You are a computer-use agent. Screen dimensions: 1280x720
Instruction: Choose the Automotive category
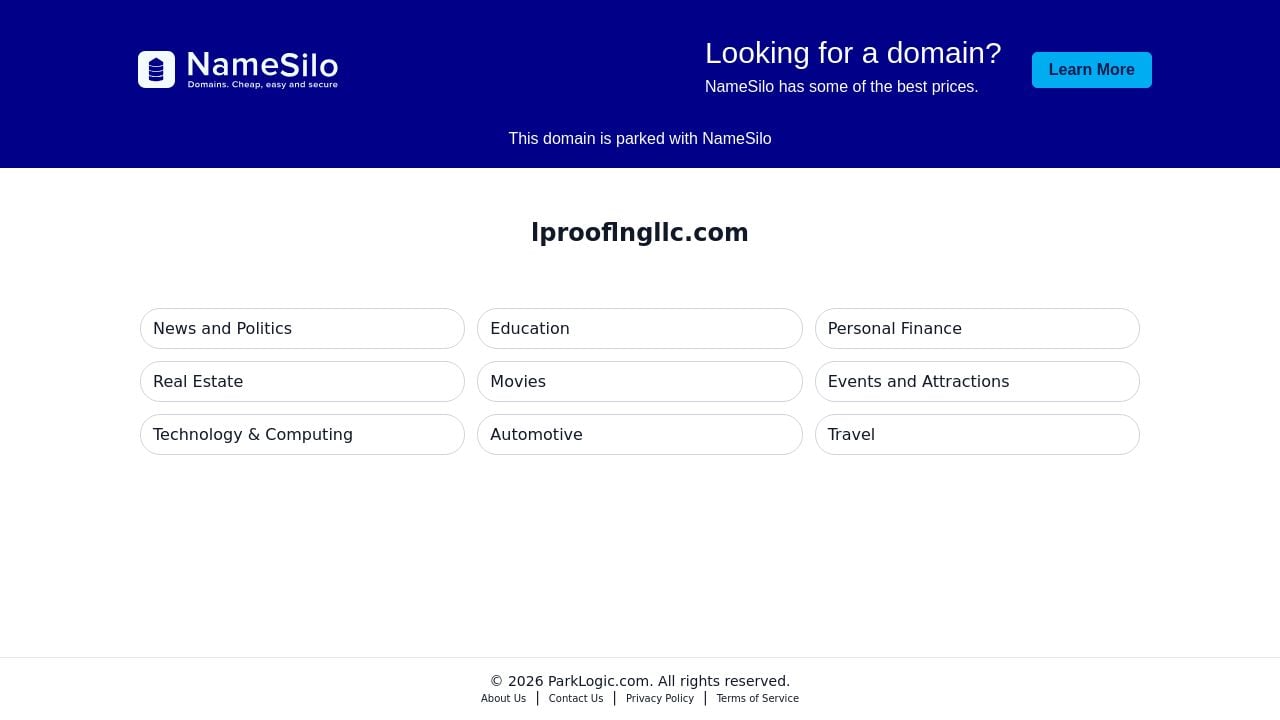(x=640, y=434)
